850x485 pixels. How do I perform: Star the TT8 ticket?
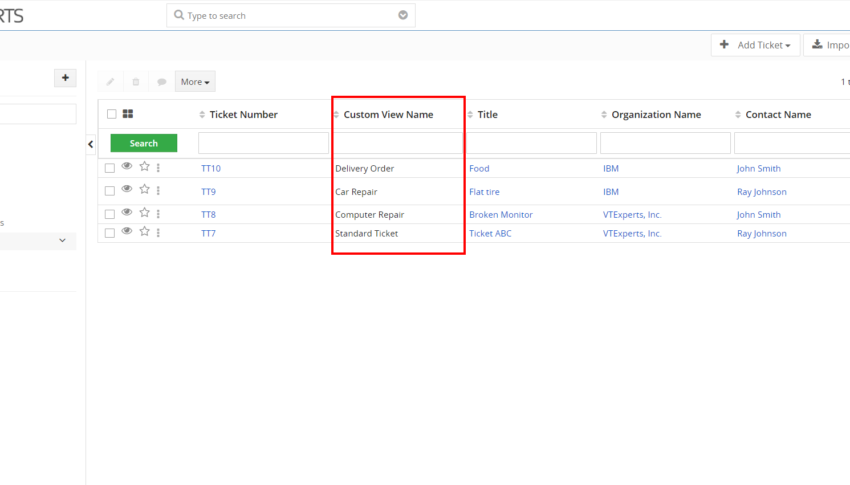144,212
